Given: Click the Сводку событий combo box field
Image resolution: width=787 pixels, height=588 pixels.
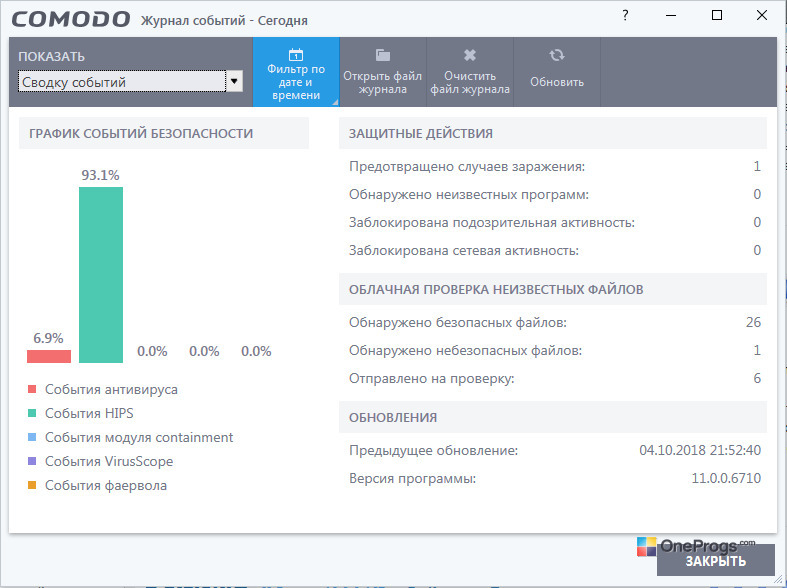Looking at the screenshot, I should [x=122, y=81].
